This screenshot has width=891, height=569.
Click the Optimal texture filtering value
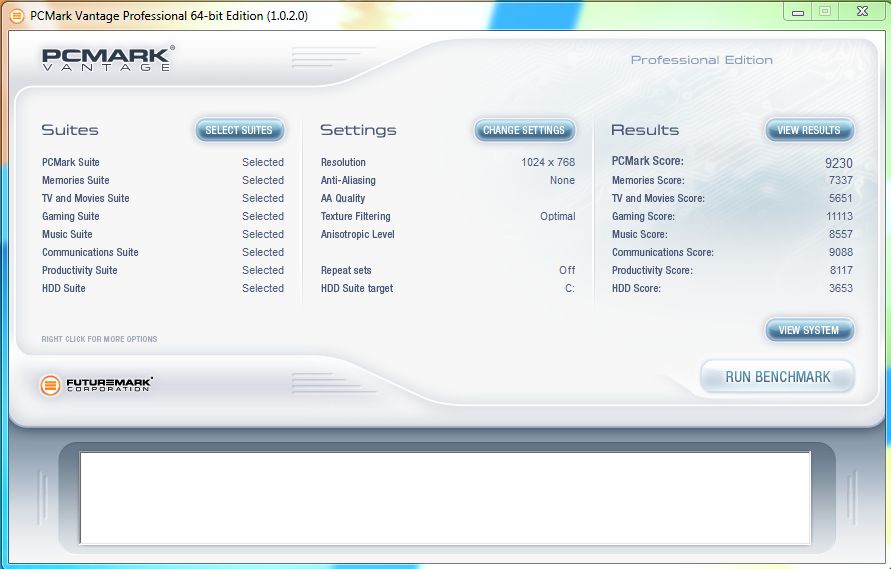(557, 217)
